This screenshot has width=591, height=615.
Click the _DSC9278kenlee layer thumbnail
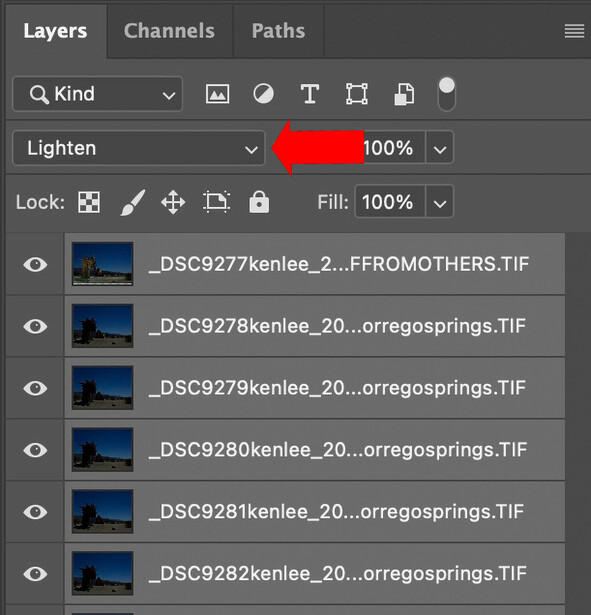point(103,326)
